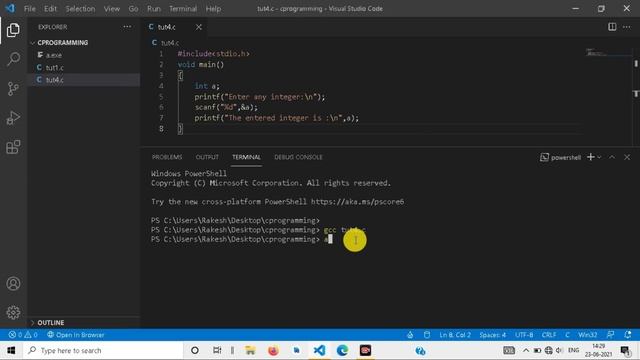This screenshot has width=640, height=360.
Task: Open the Edit menu
Action: [50, 9]
